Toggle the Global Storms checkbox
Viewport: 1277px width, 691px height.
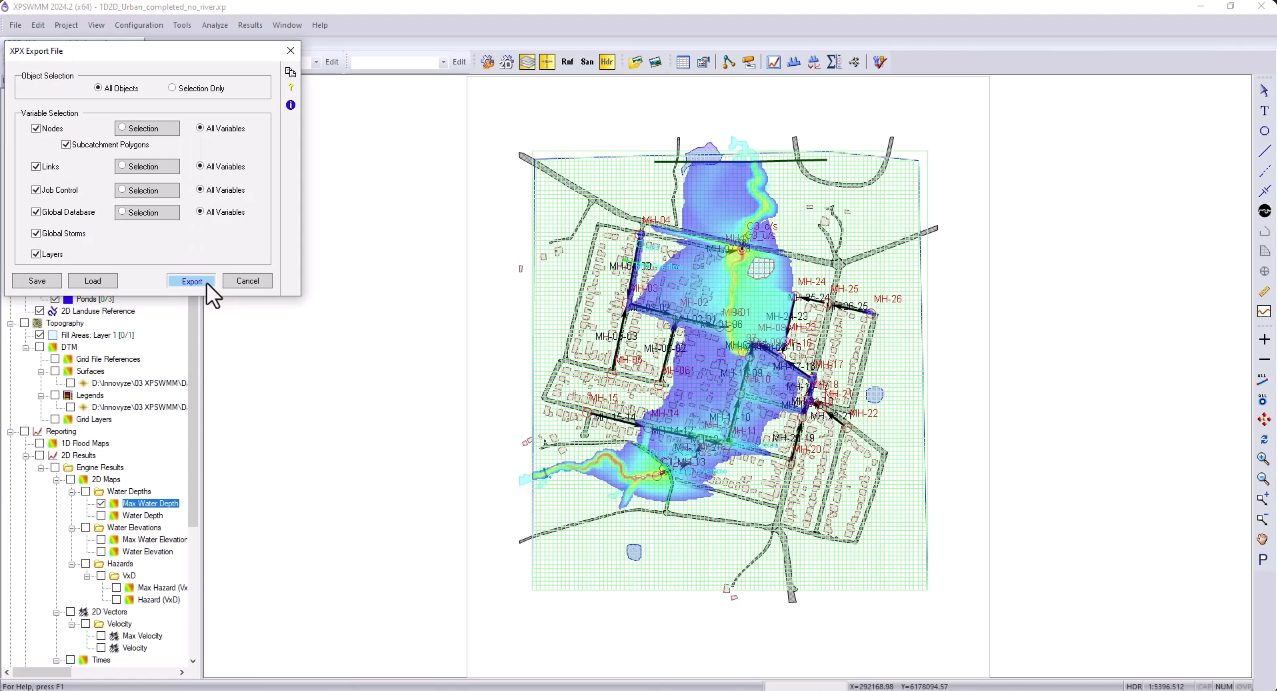pyautogui.click(x=36, y=233)
